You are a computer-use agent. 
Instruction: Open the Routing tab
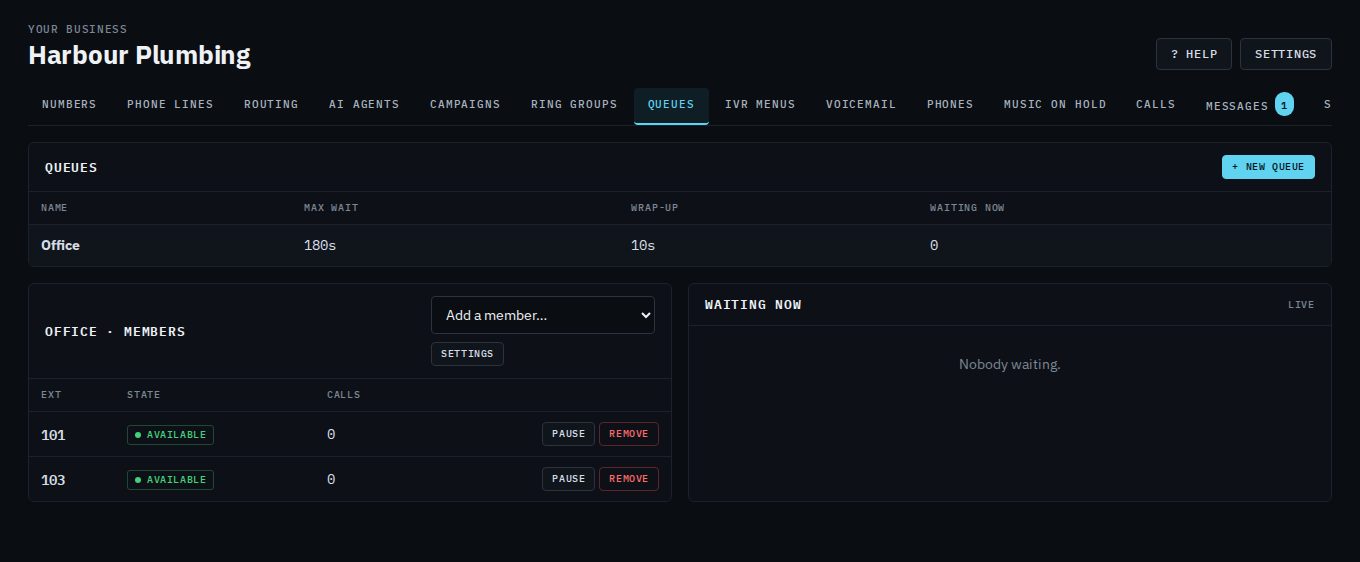271,105
